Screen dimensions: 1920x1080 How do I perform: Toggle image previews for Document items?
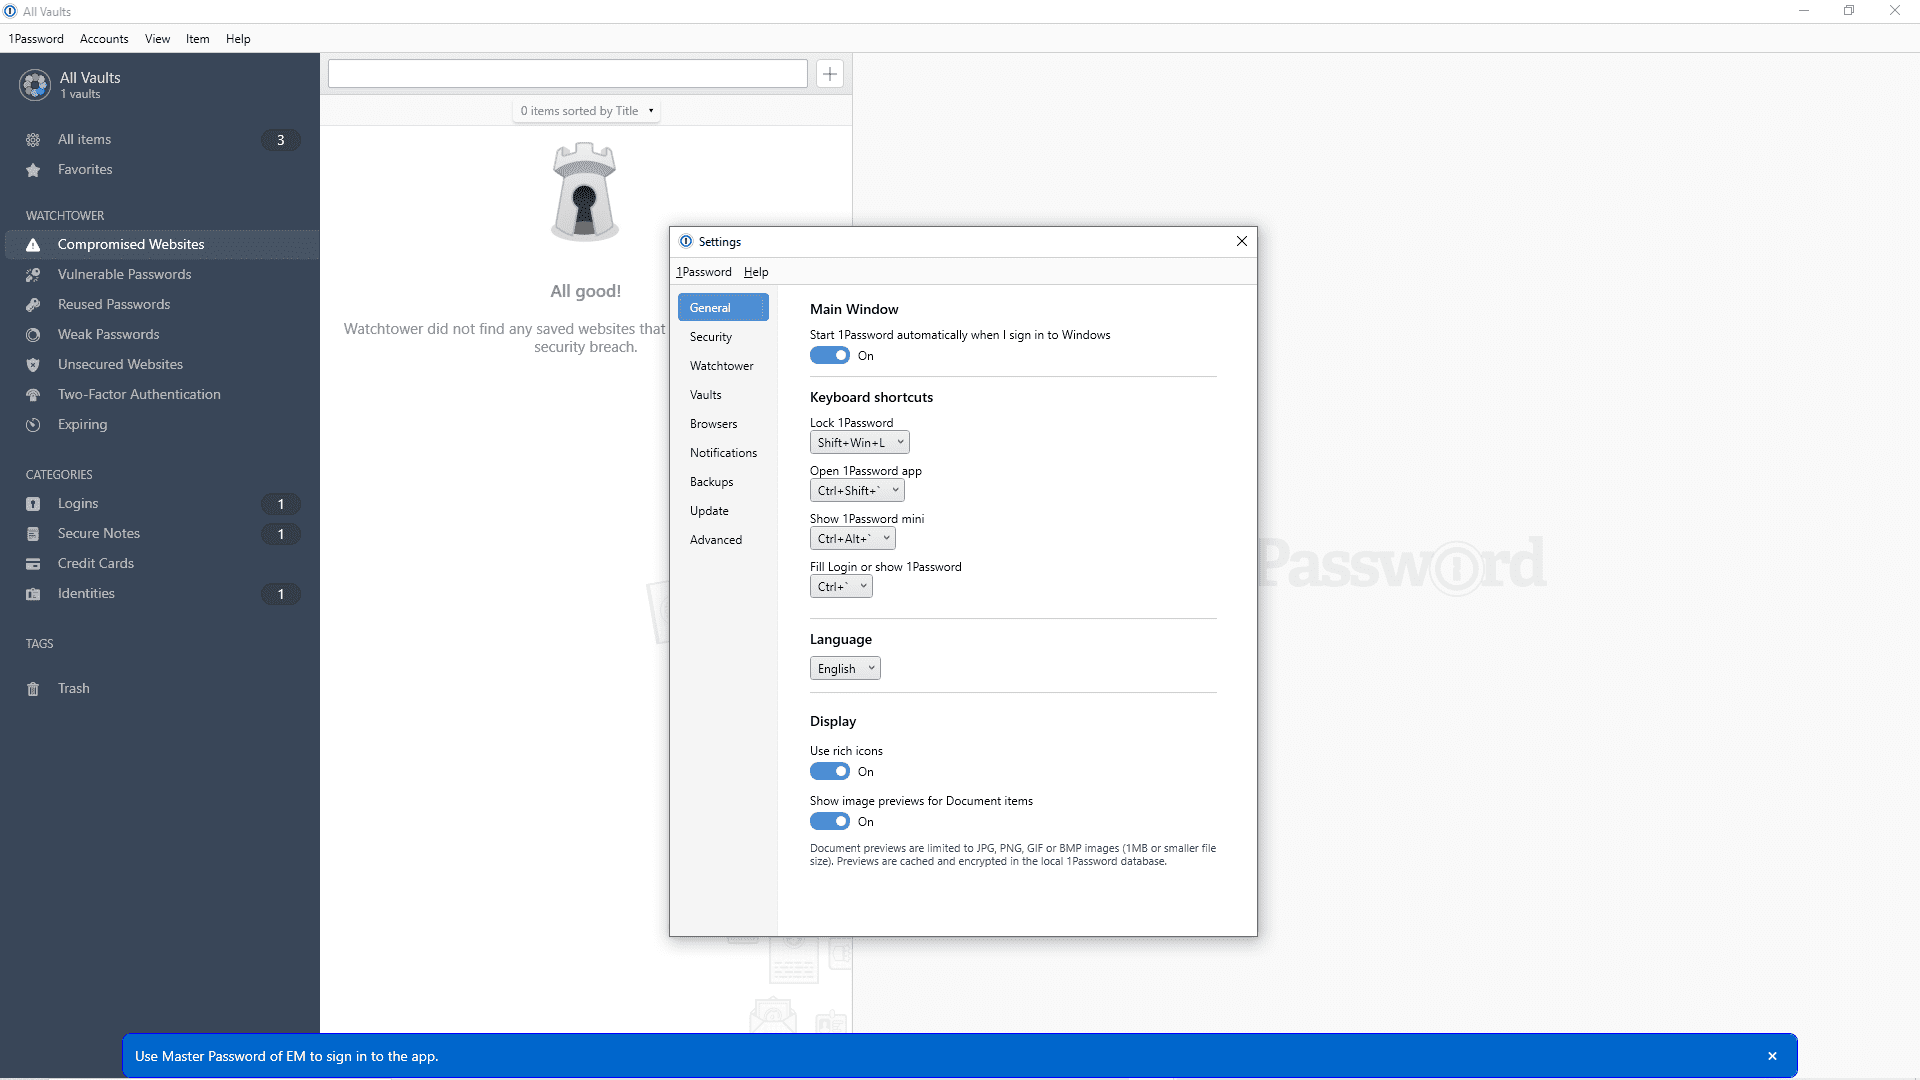click(830, 821)
